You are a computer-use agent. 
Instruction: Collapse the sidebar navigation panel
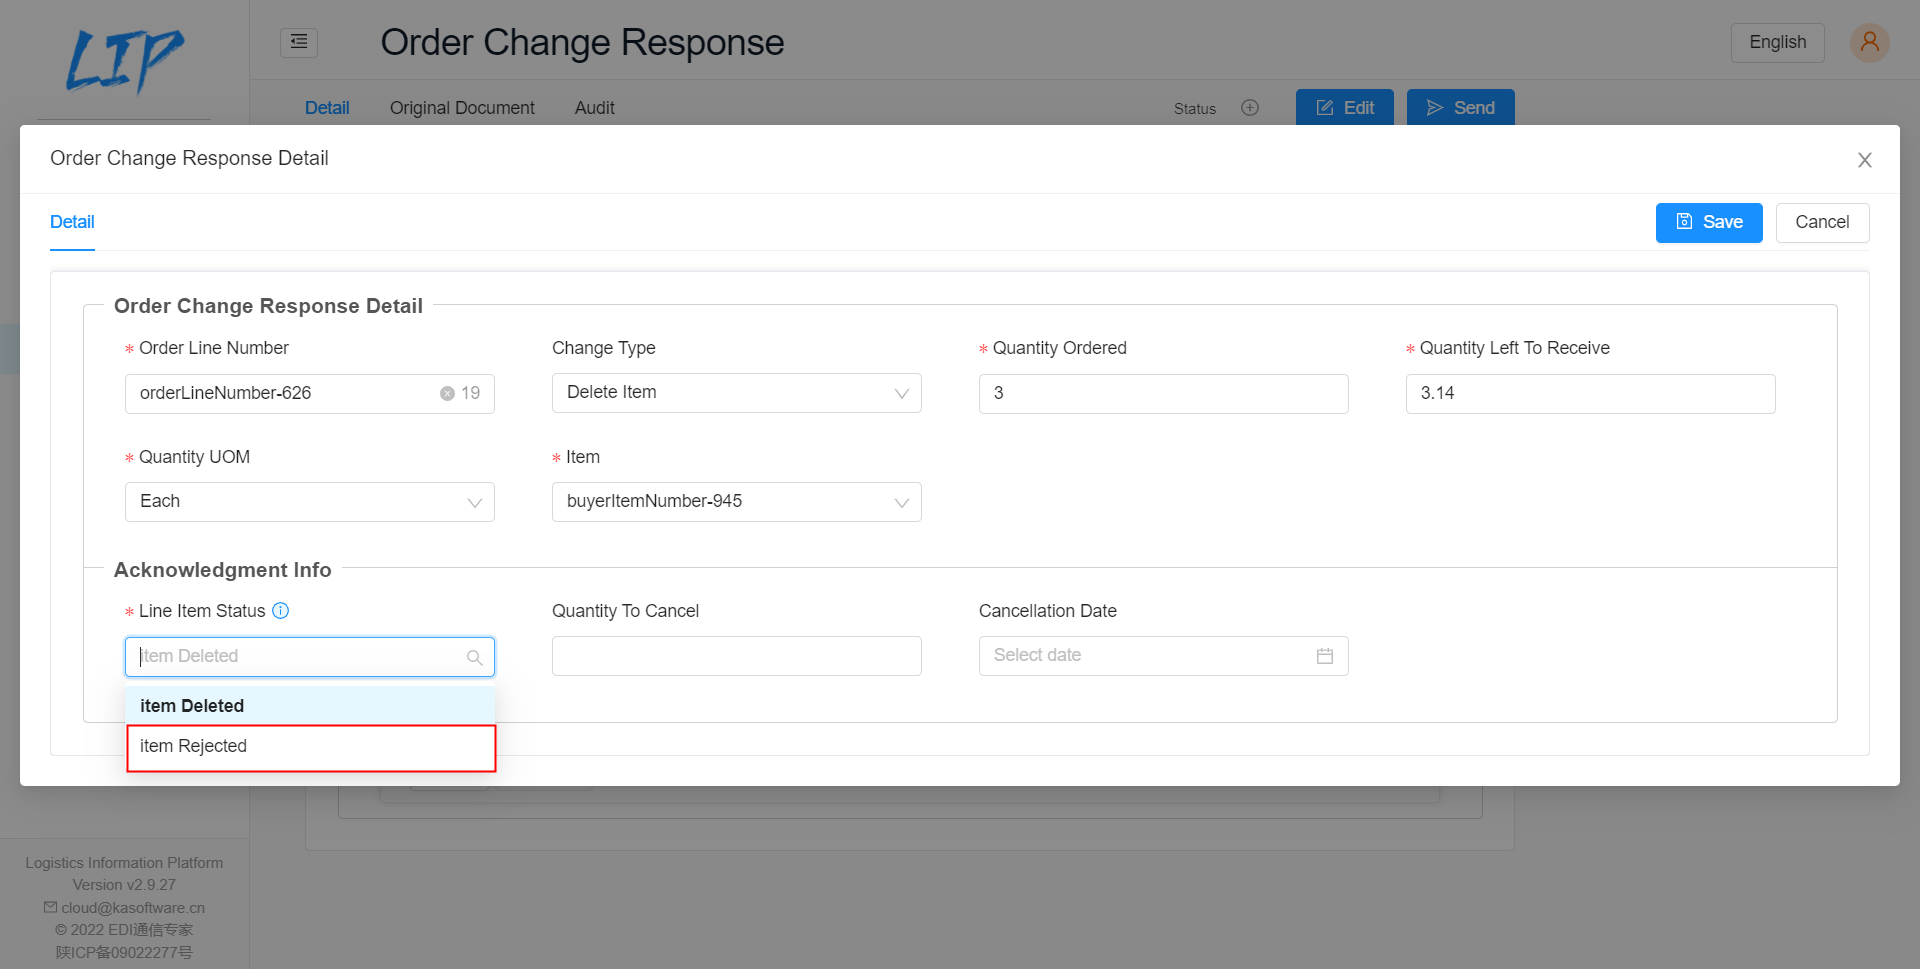[298, 42]
